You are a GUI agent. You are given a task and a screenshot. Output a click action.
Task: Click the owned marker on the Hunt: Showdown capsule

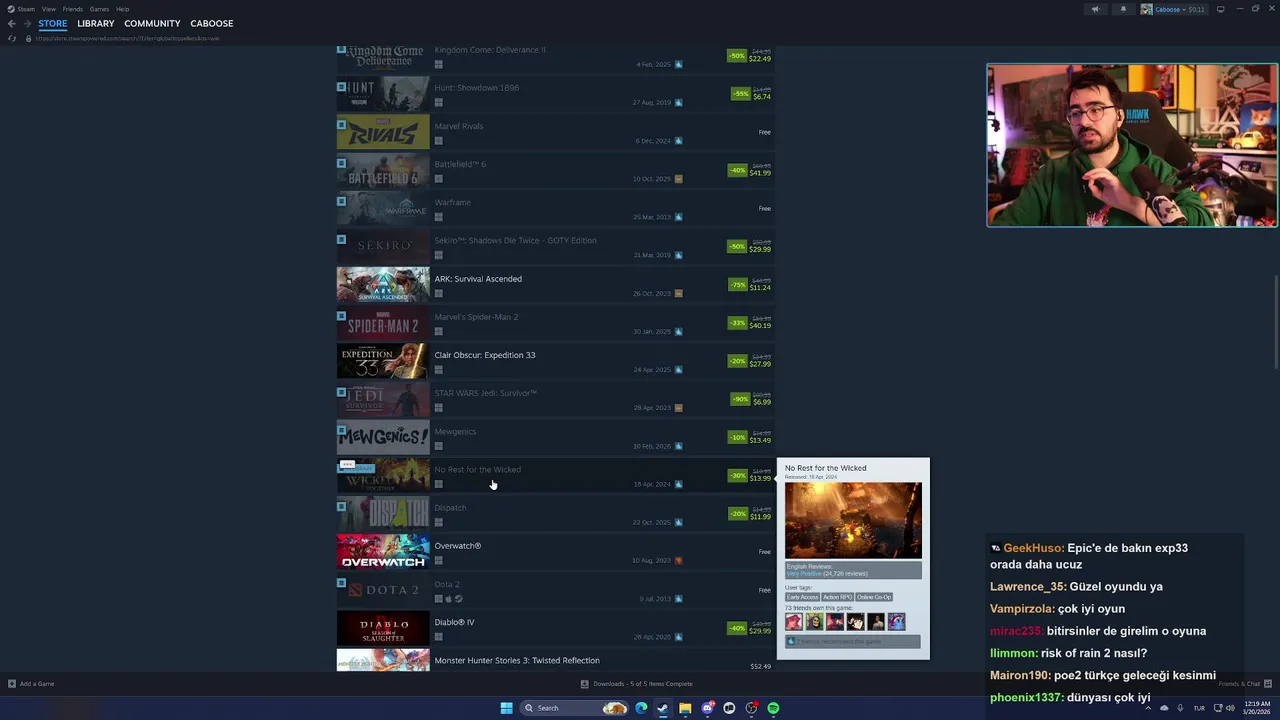341,87
